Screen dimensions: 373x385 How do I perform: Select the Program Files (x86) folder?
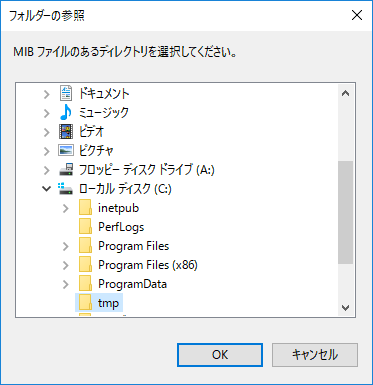click(x=138, y=265)
